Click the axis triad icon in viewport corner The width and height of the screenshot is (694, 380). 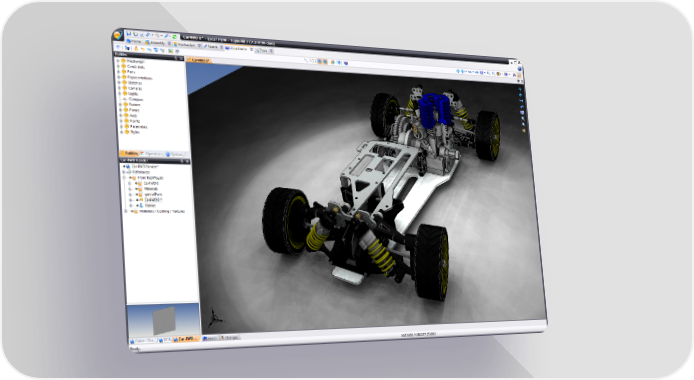coord(216,317)
